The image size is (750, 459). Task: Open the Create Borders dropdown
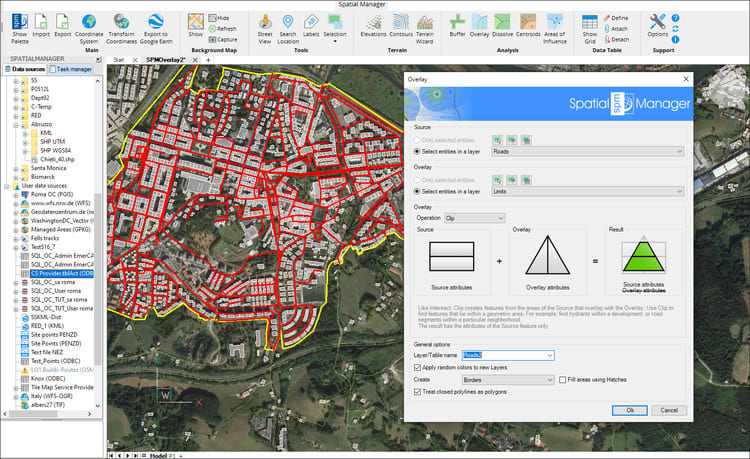[x=508, y=380]
